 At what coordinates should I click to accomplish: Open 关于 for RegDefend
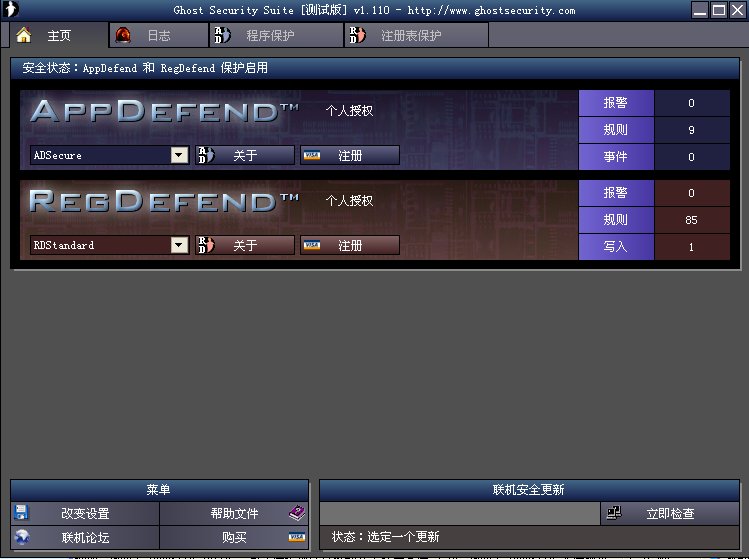(245, 245)
